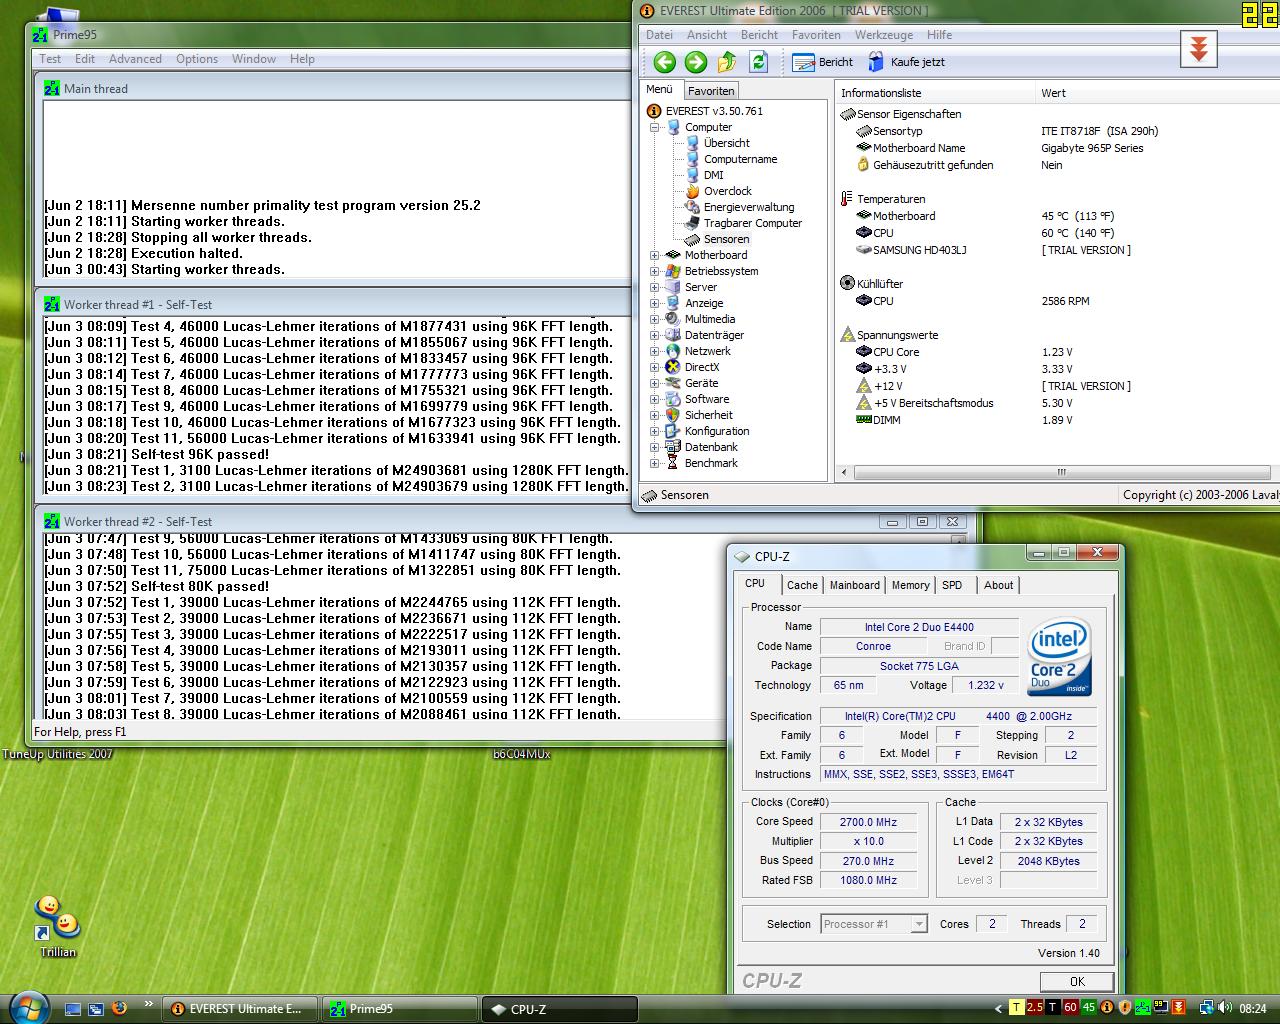
Task: Switch to Prime95 taskbar button
Action: tap(399, 1009)
